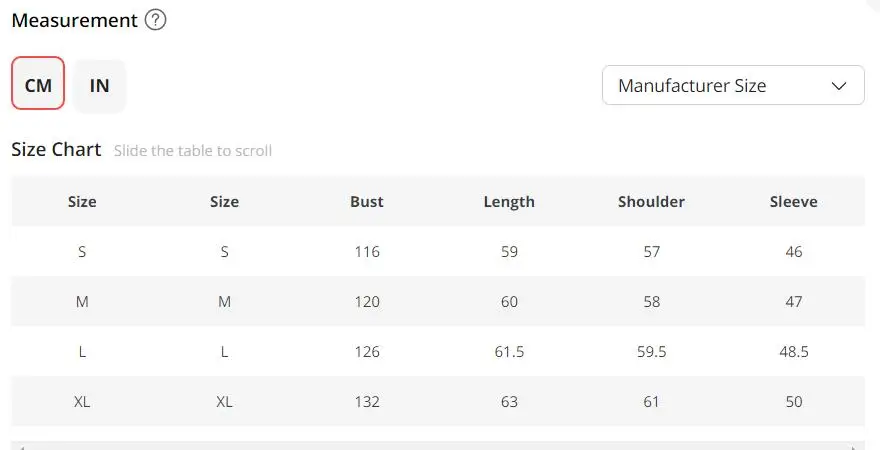Switch measurement units to IN
The image size is (880, 450).
click(x=99, y=84)
